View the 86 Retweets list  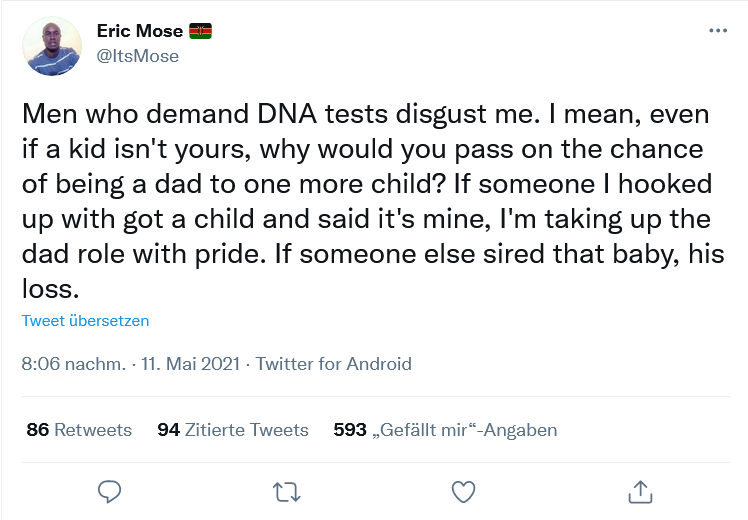point(79,430)
